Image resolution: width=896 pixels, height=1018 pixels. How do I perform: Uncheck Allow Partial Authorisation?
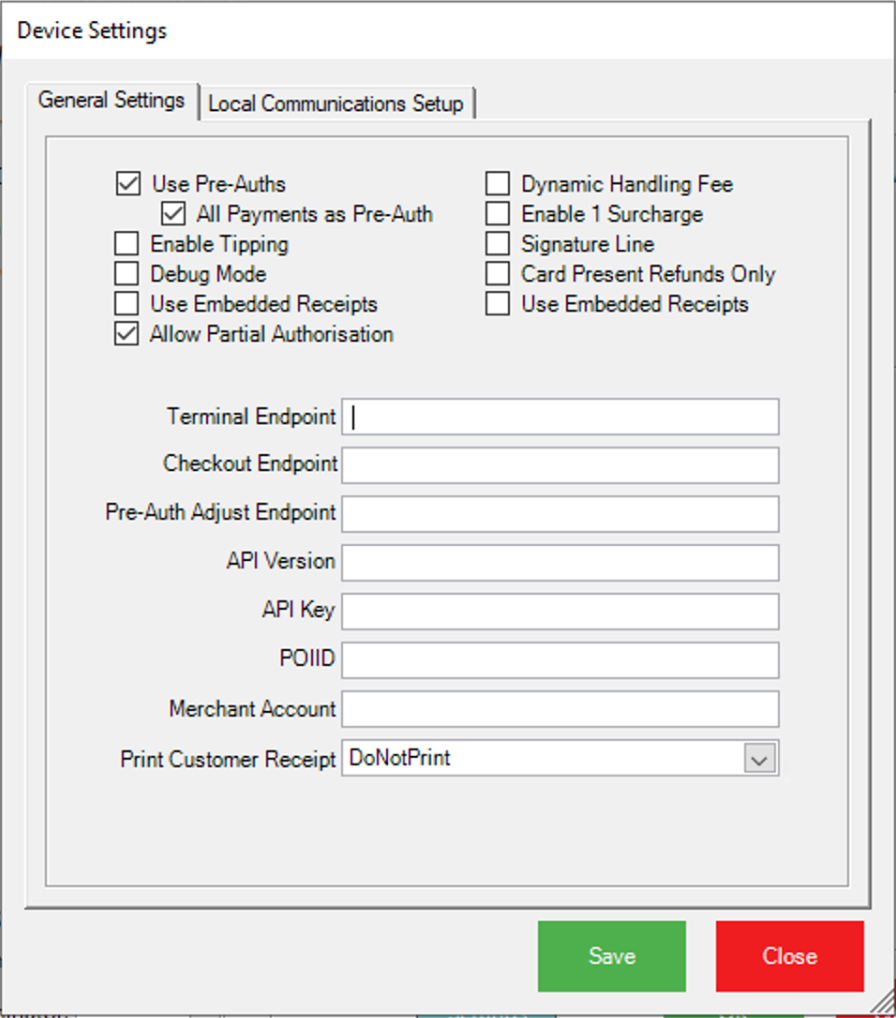pyautogui.click(x=127, y=334)
